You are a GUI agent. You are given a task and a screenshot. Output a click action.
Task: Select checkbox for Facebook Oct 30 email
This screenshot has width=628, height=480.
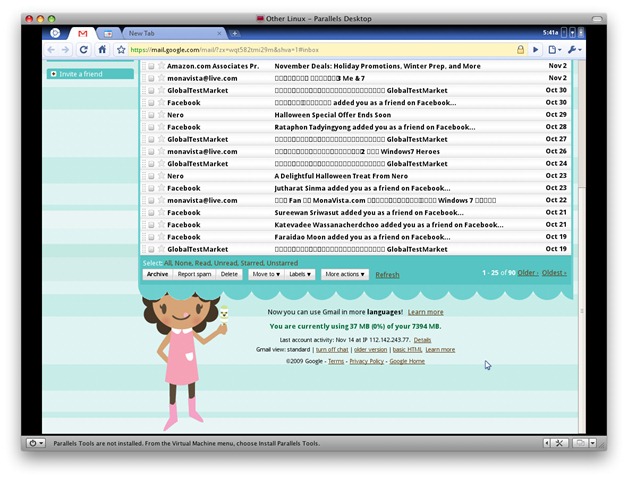tap(151, 103)
